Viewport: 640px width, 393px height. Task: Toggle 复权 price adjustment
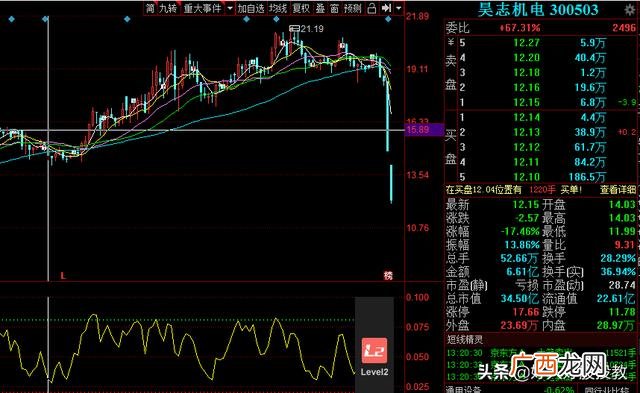(301, 8)
